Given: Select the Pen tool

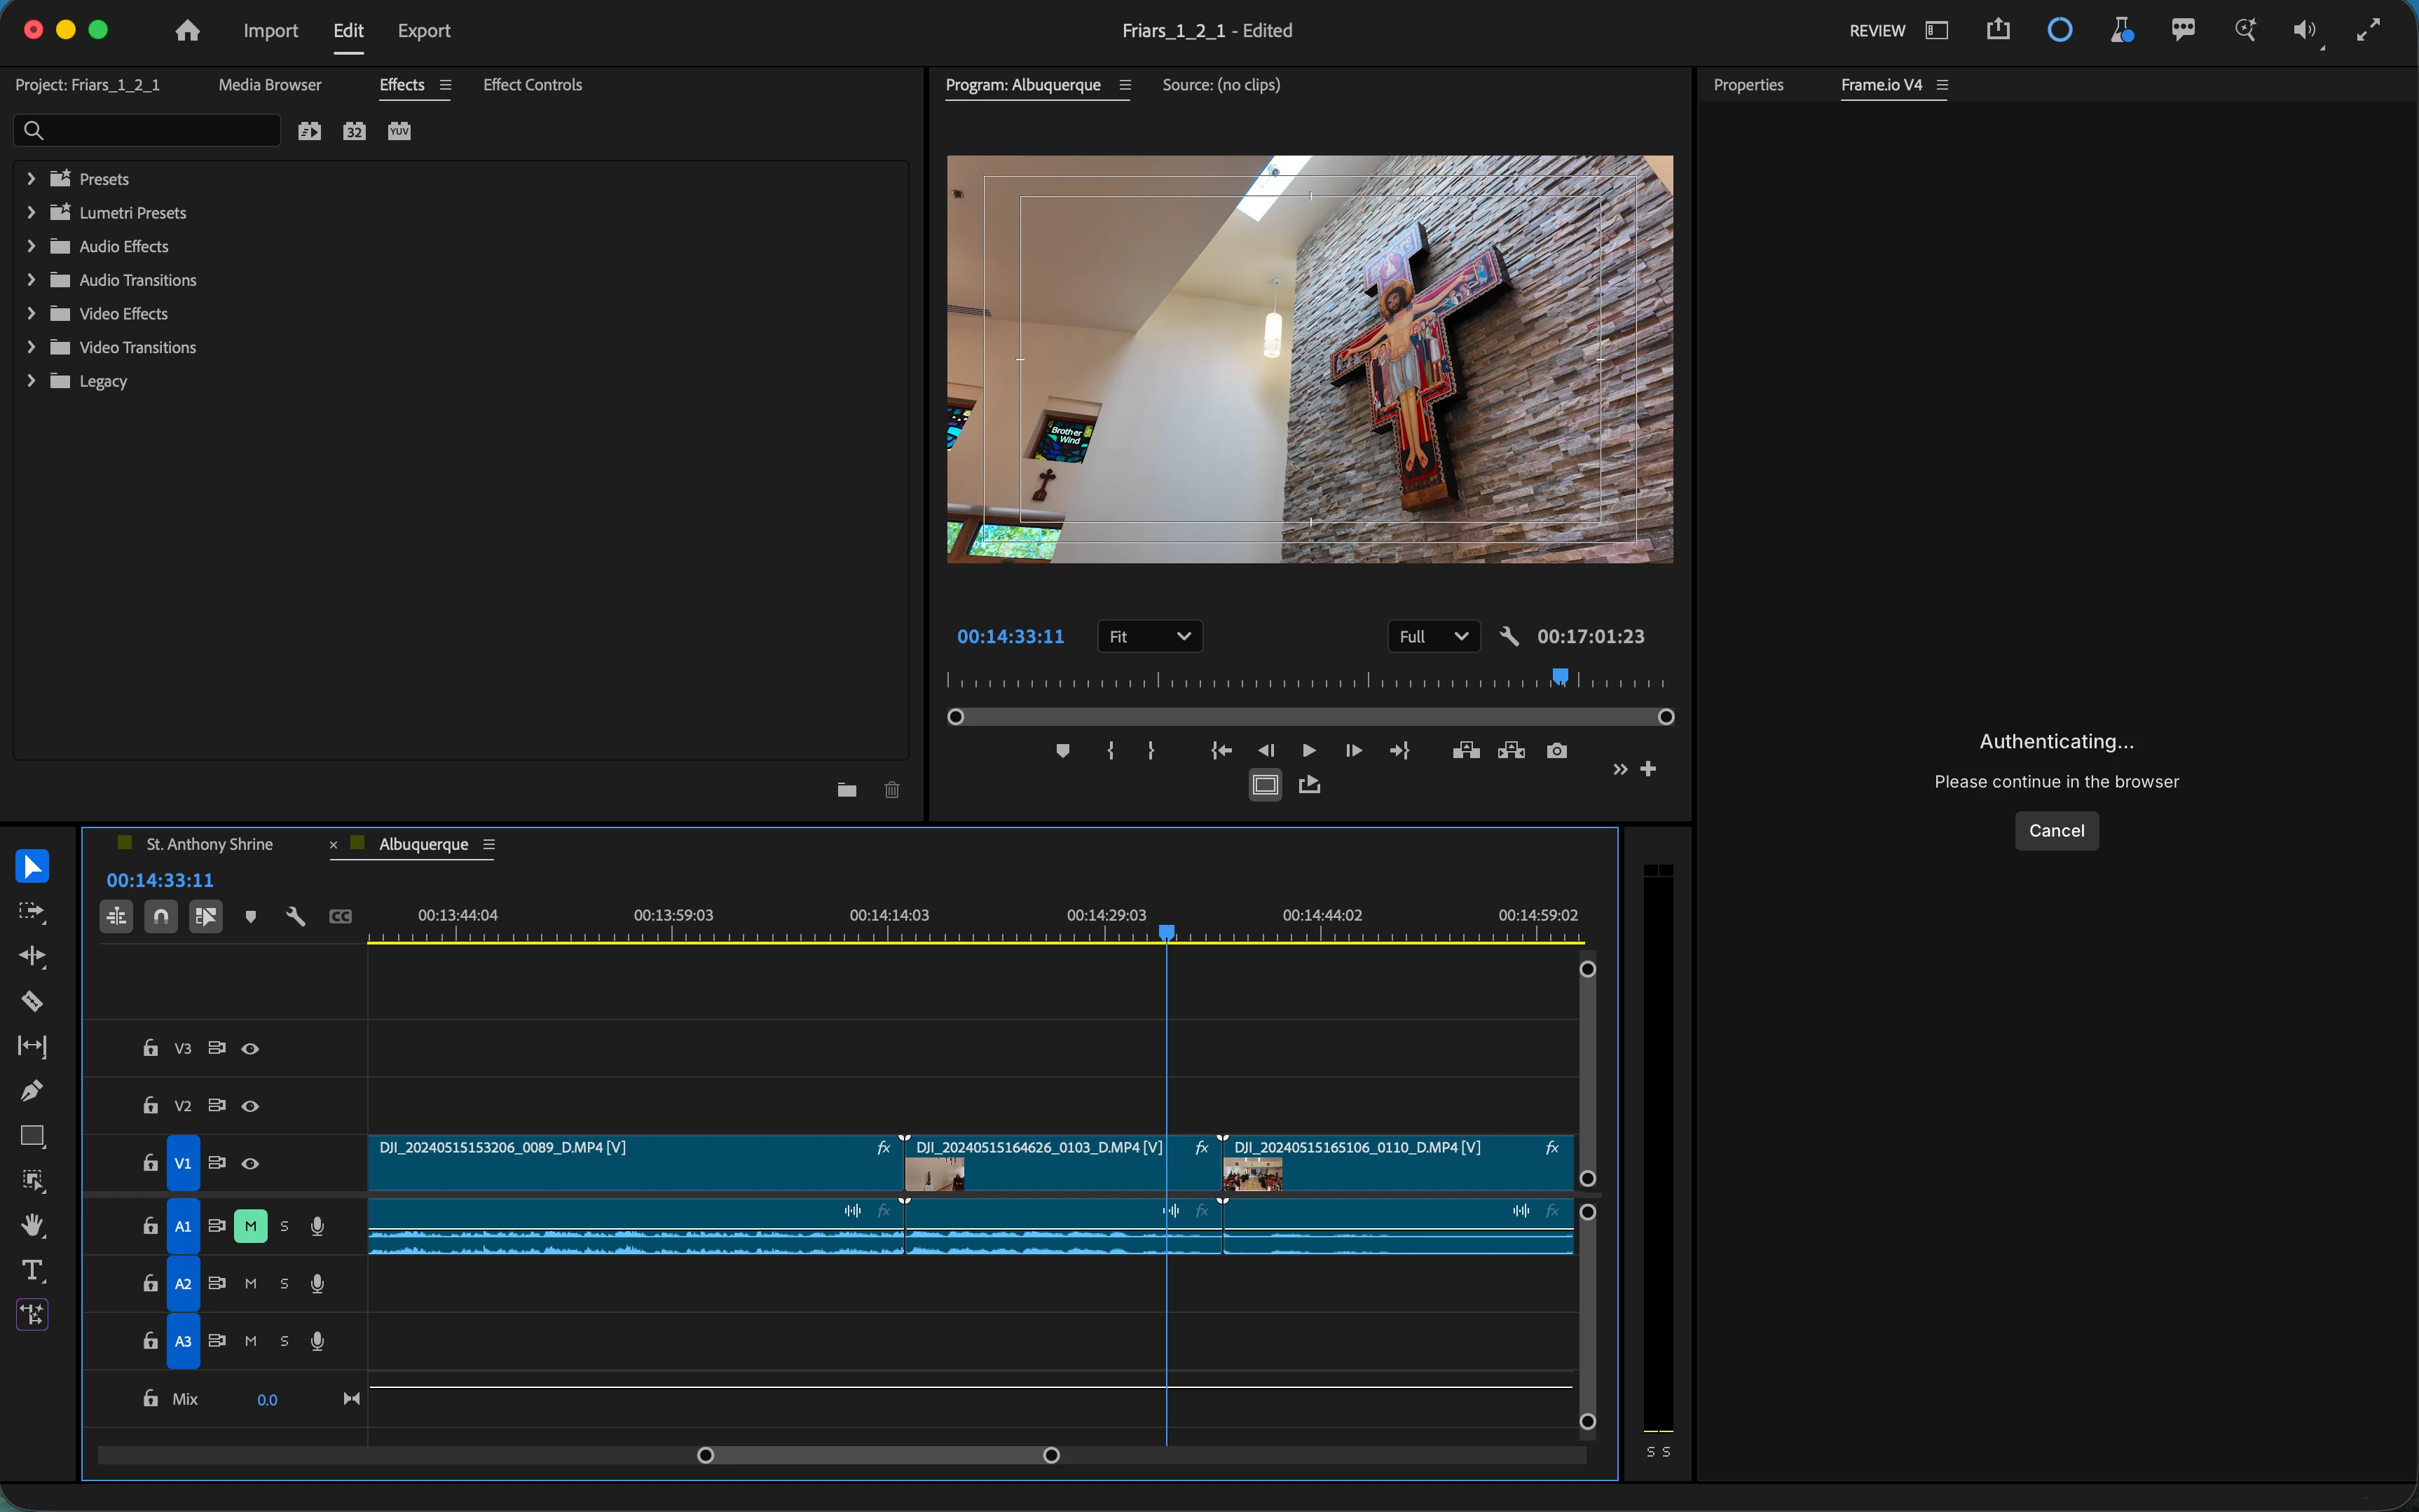Looking at the screenshot, I should 32,1090.
